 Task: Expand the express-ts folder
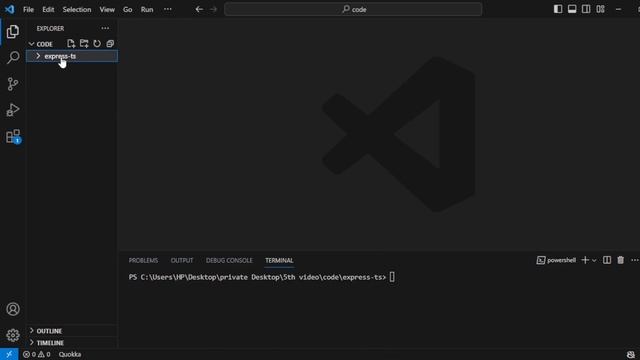coord(72,56)
